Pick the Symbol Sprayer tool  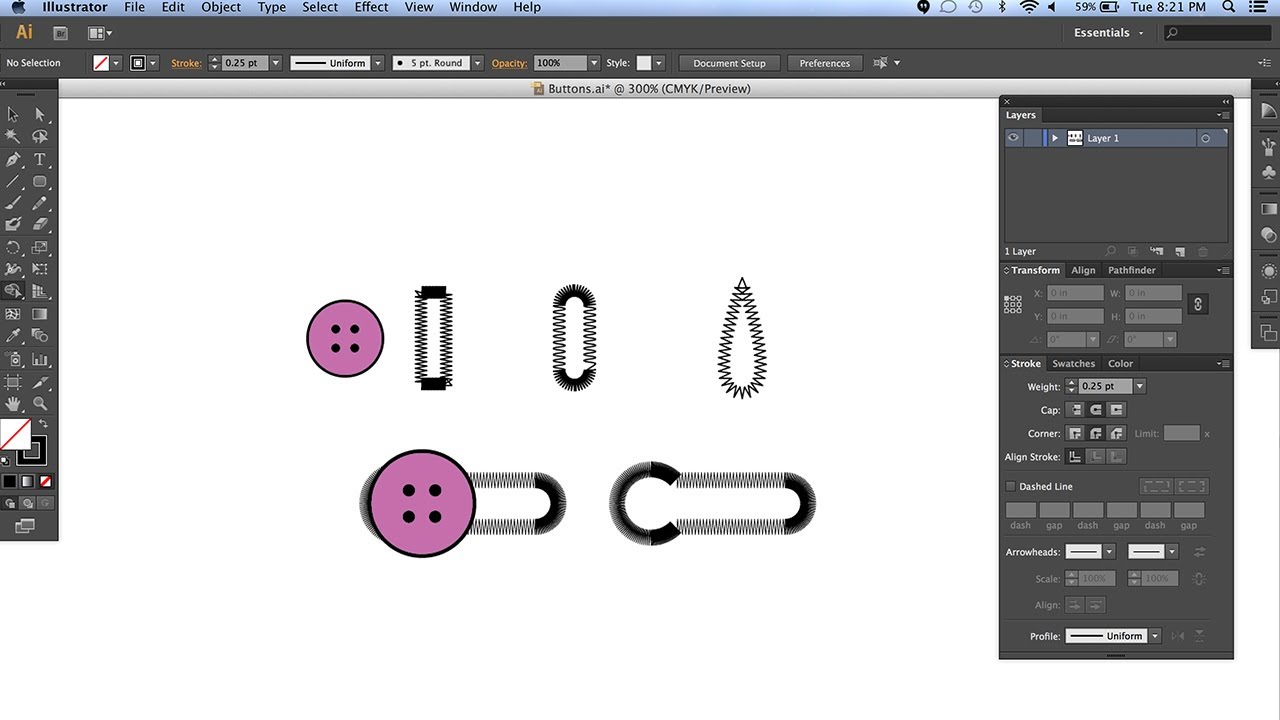[x=13, y=359]
